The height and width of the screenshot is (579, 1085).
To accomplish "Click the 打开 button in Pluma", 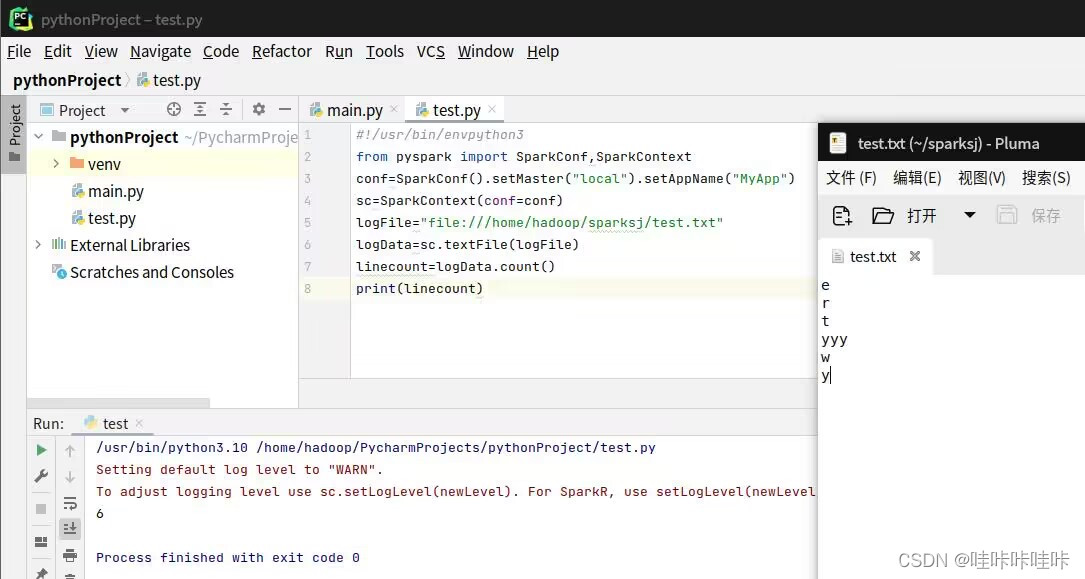I will click(921, 216).
